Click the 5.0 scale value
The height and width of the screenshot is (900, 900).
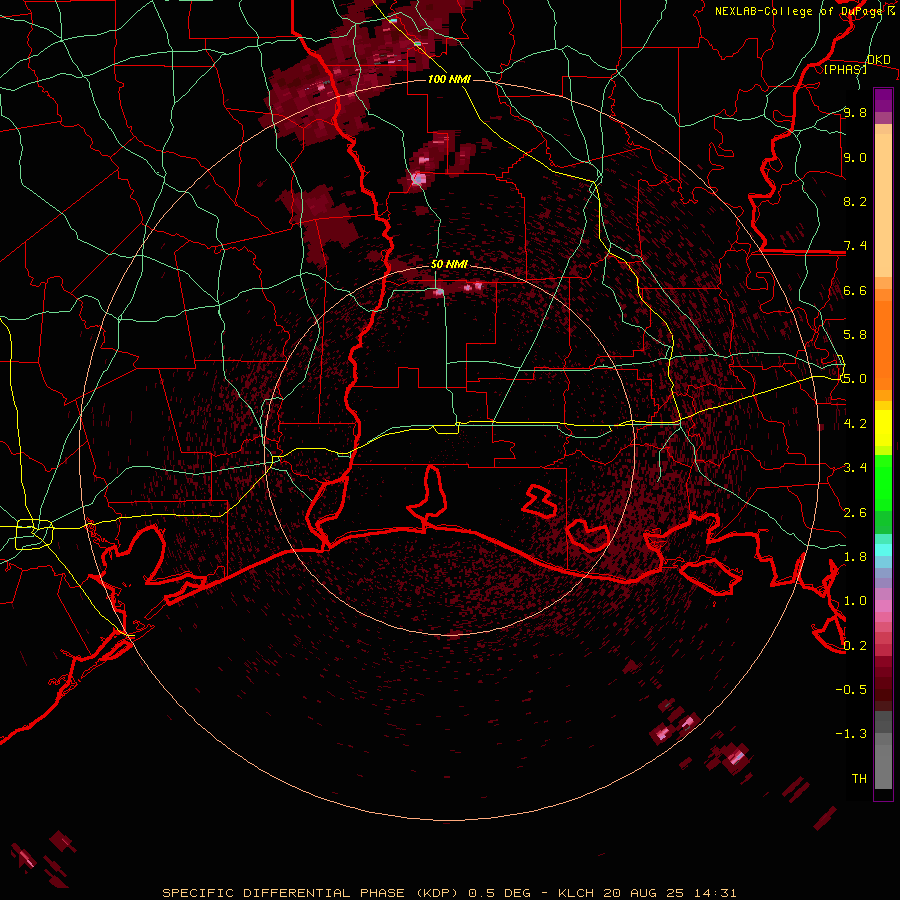point(855,379)
